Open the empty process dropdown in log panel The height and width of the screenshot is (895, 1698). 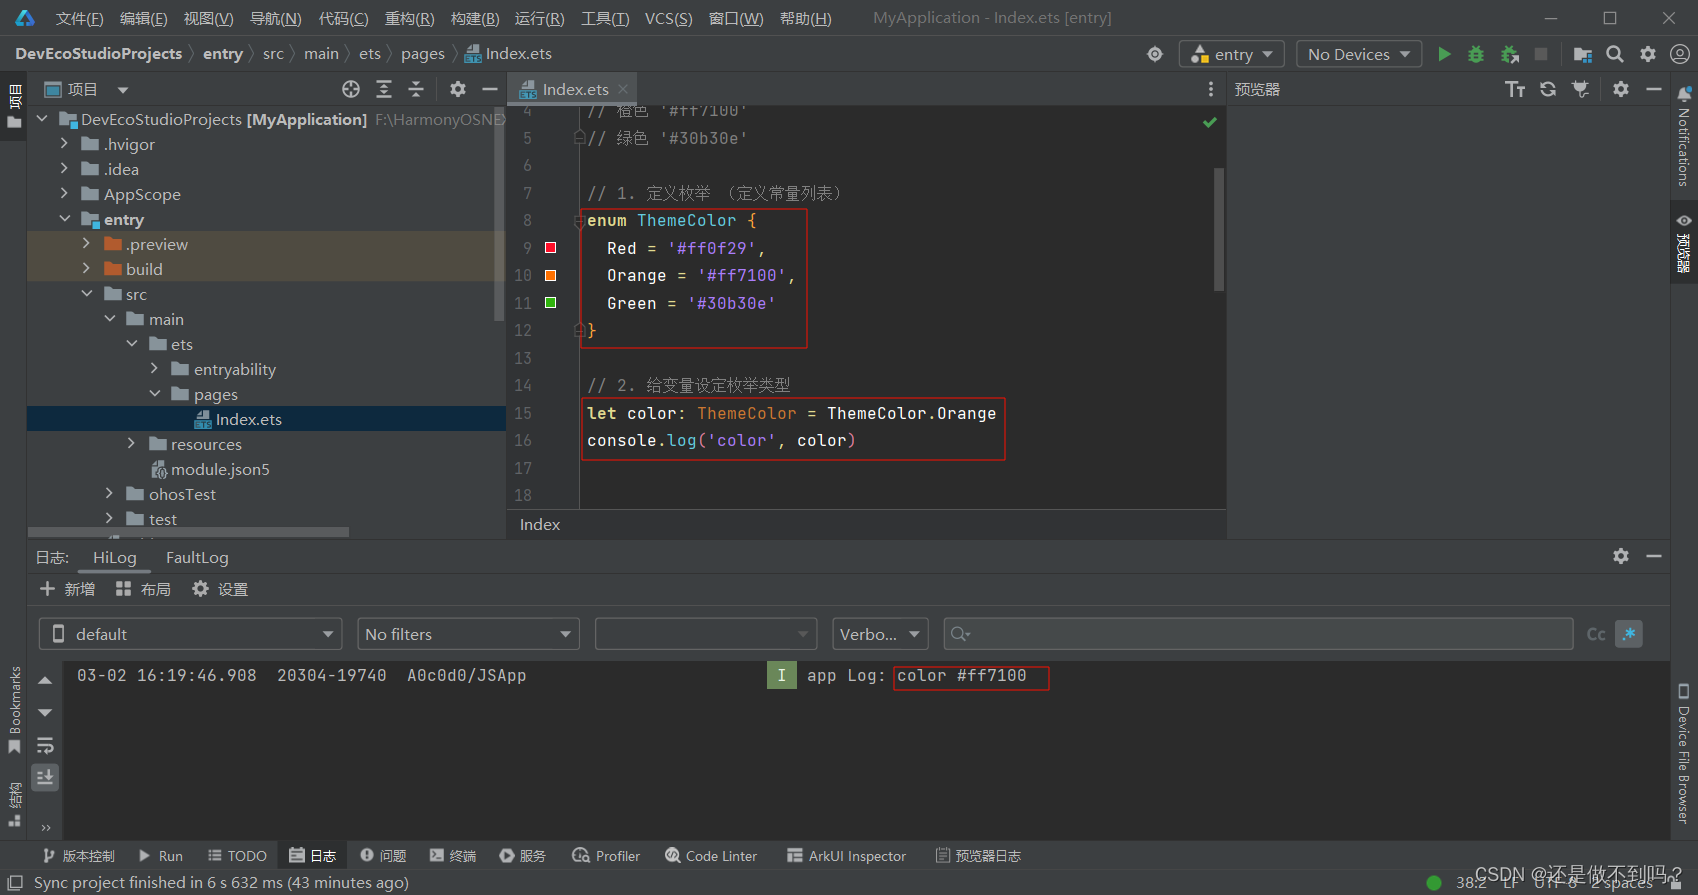click(706, 634)
